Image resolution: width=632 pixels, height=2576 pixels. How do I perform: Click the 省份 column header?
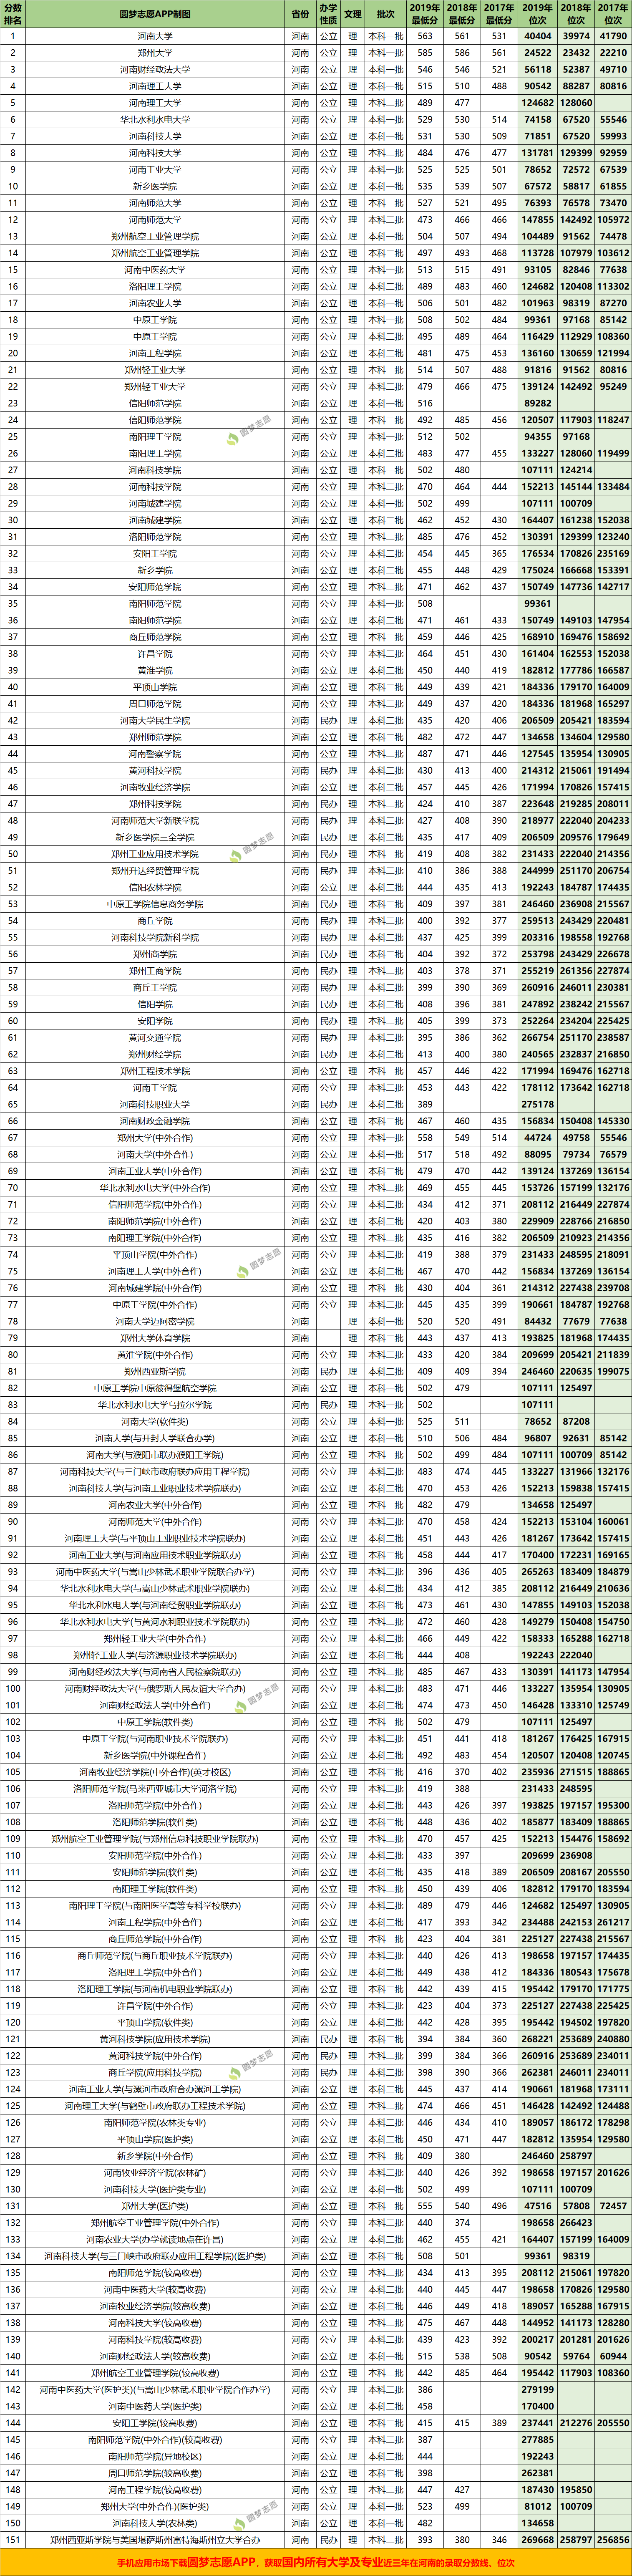click(x=300, y=14)
